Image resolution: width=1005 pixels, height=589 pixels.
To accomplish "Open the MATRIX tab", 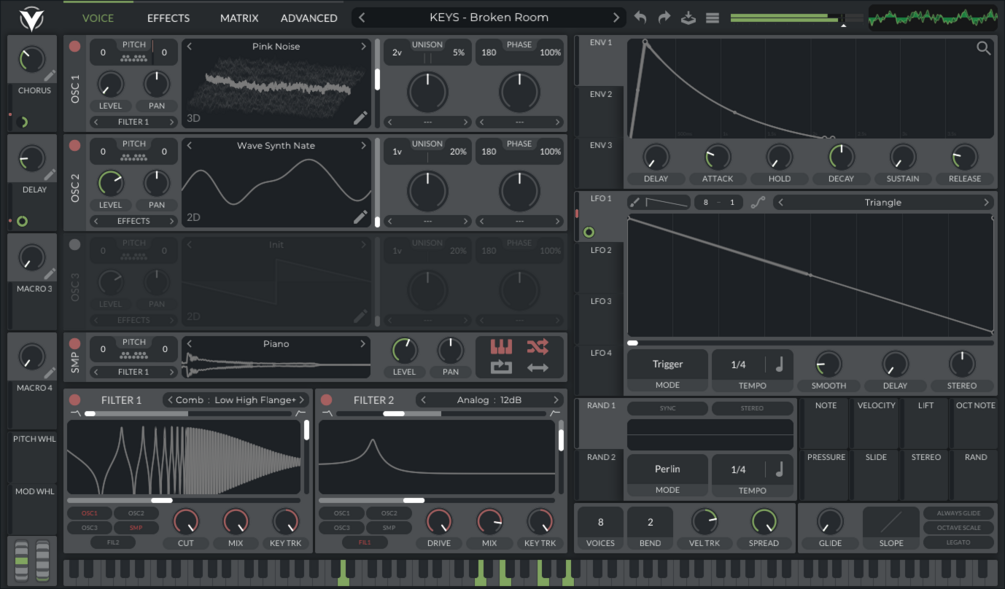I will click(239, 18).
